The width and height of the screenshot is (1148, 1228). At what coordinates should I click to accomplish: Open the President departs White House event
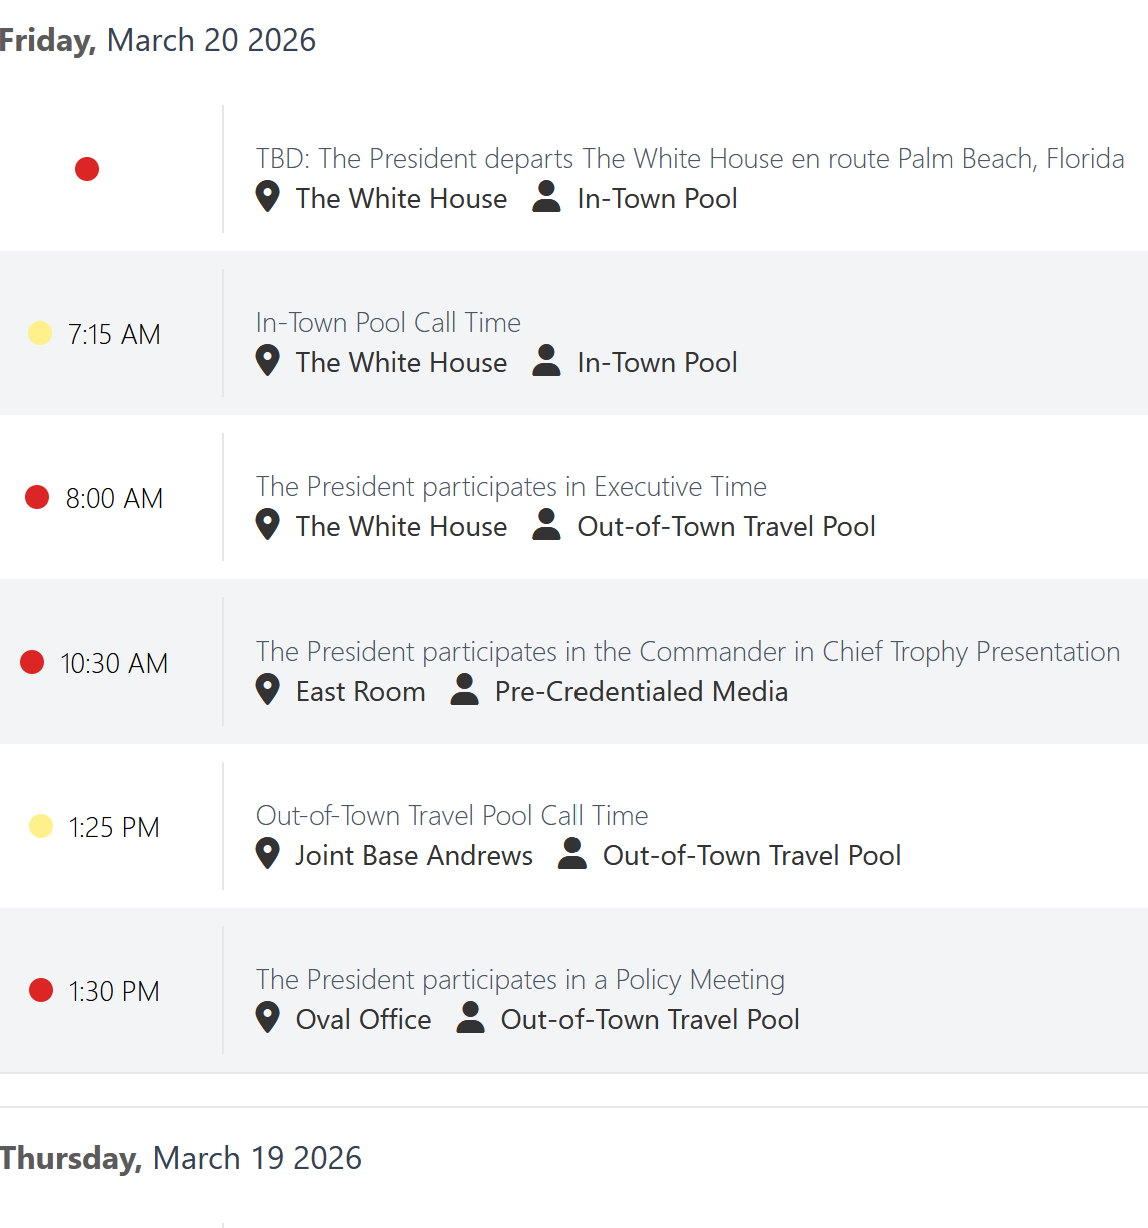690,158
